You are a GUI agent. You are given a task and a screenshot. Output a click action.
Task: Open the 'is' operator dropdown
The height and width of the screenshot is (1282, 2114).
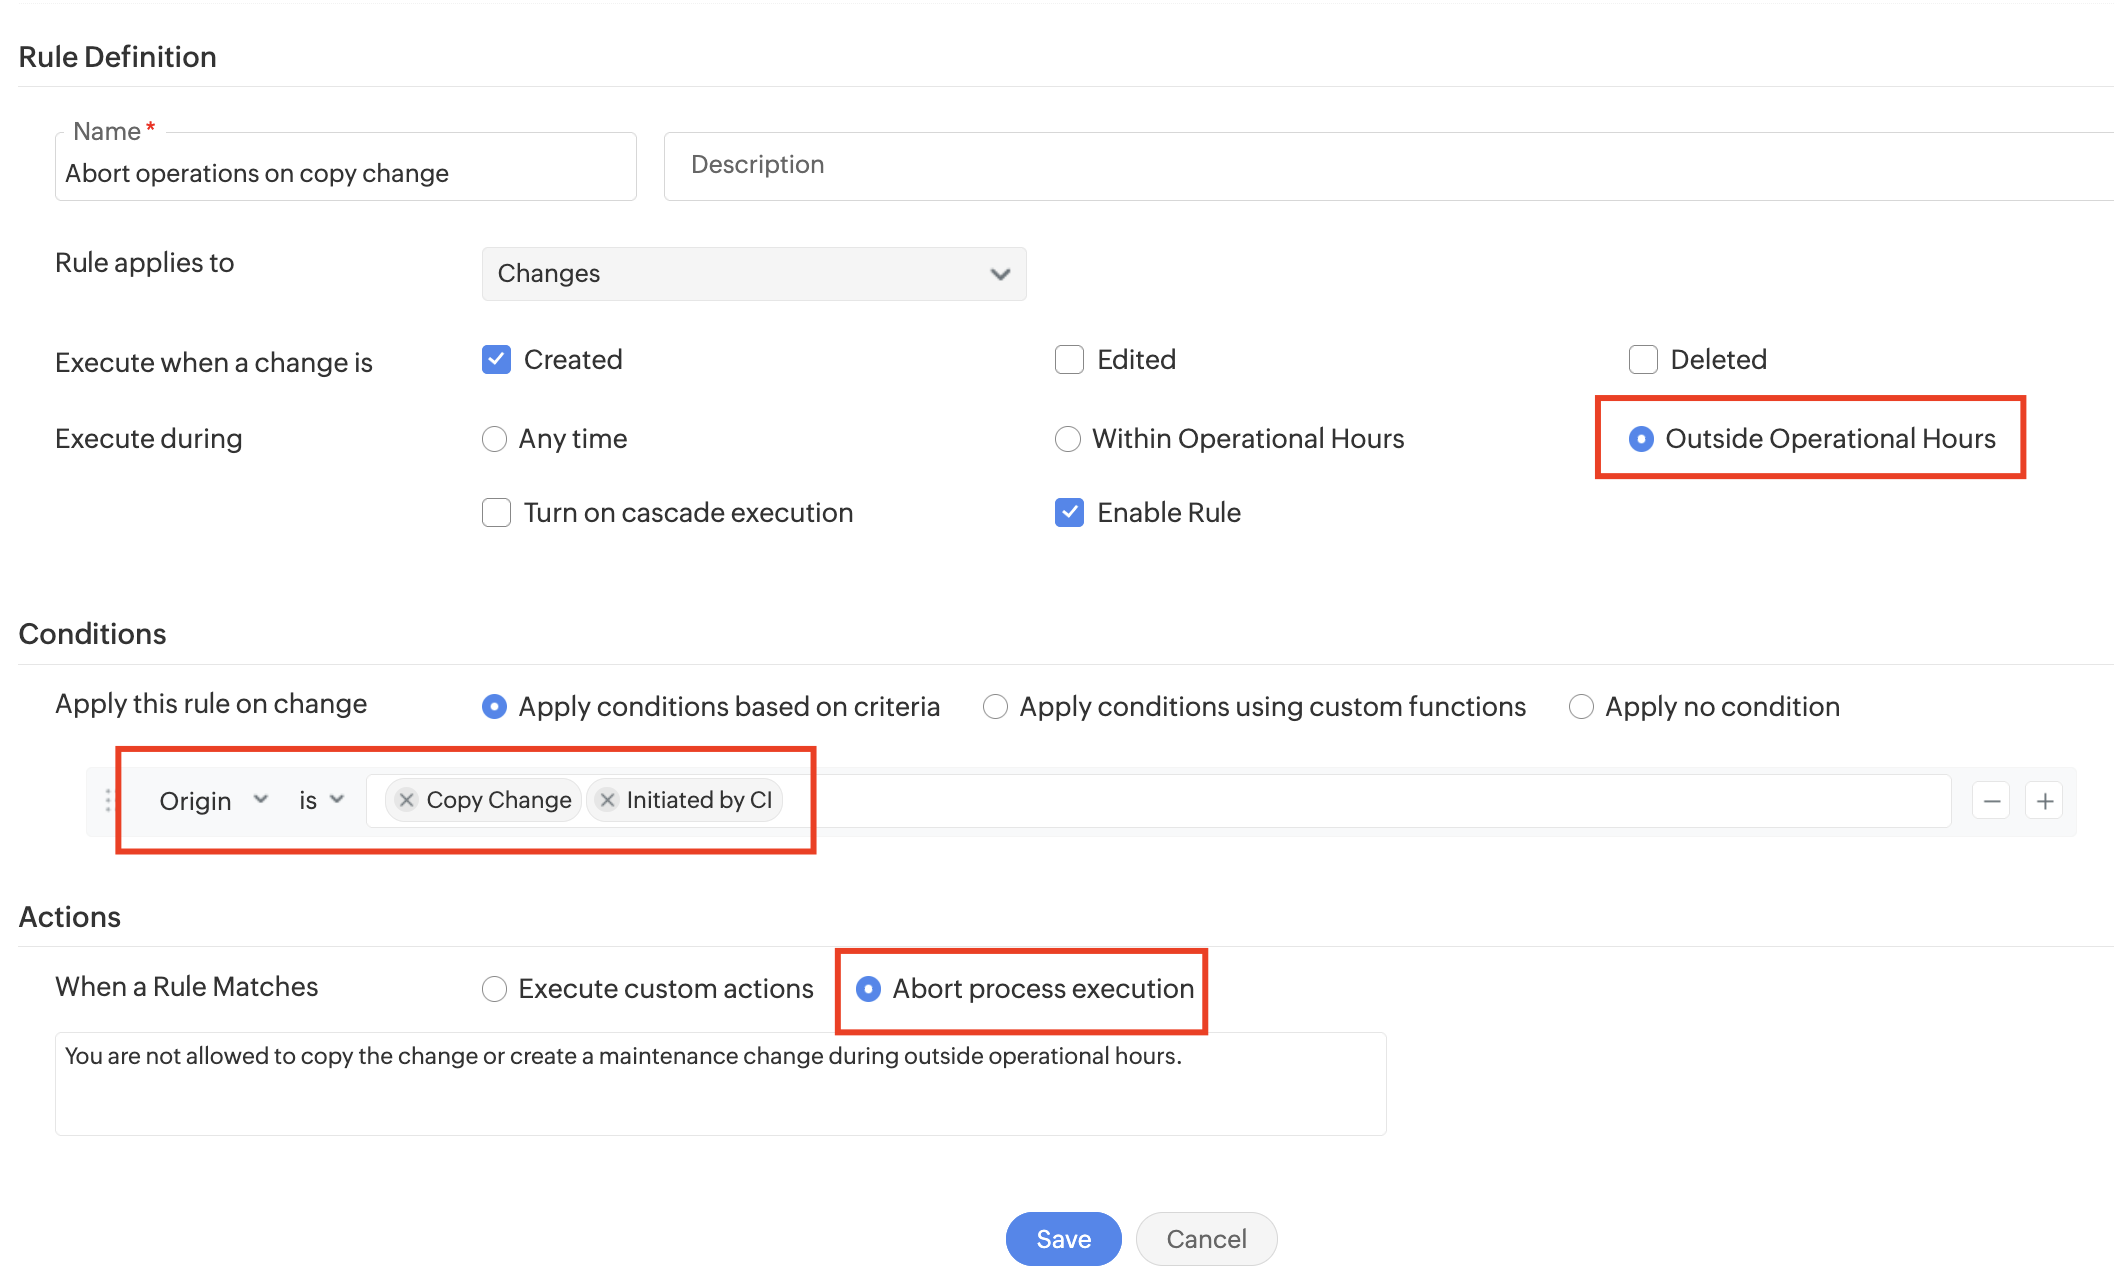320,801
